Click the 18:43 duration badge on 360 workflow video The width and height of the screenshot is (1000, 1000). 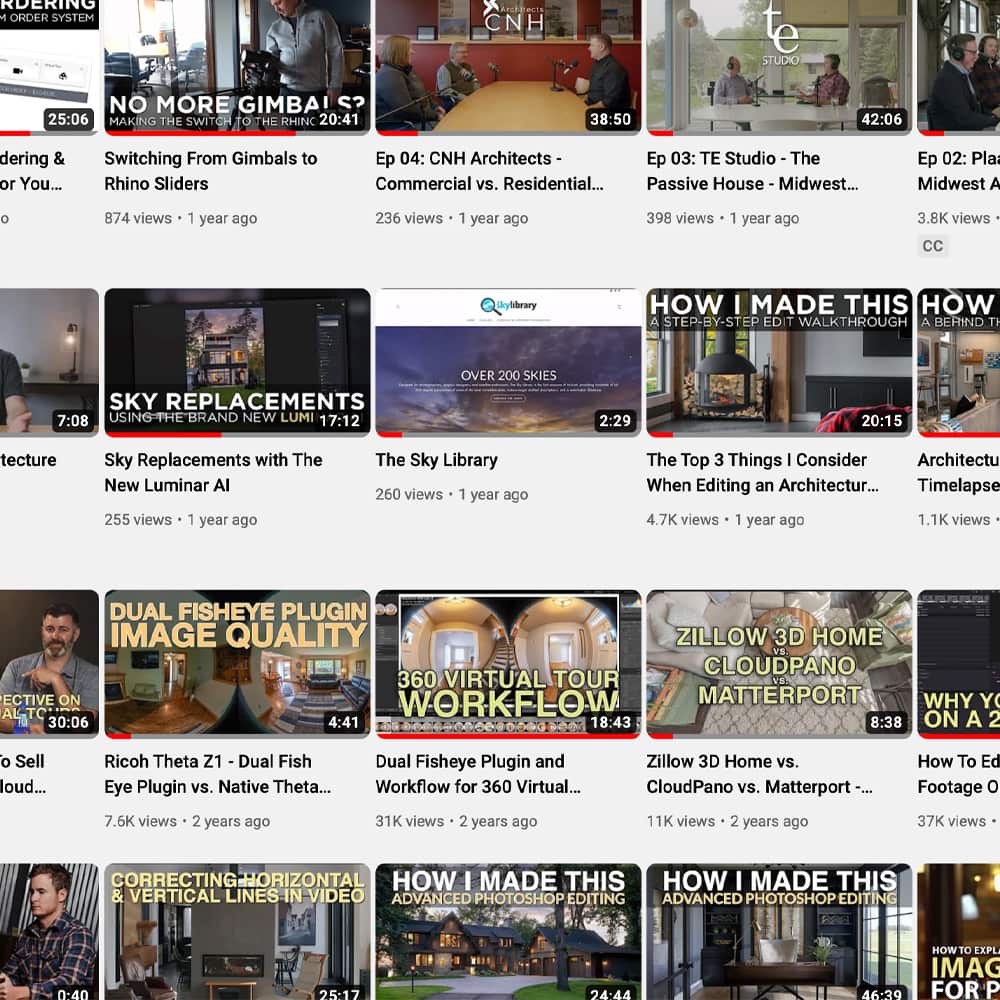point(610,722)
